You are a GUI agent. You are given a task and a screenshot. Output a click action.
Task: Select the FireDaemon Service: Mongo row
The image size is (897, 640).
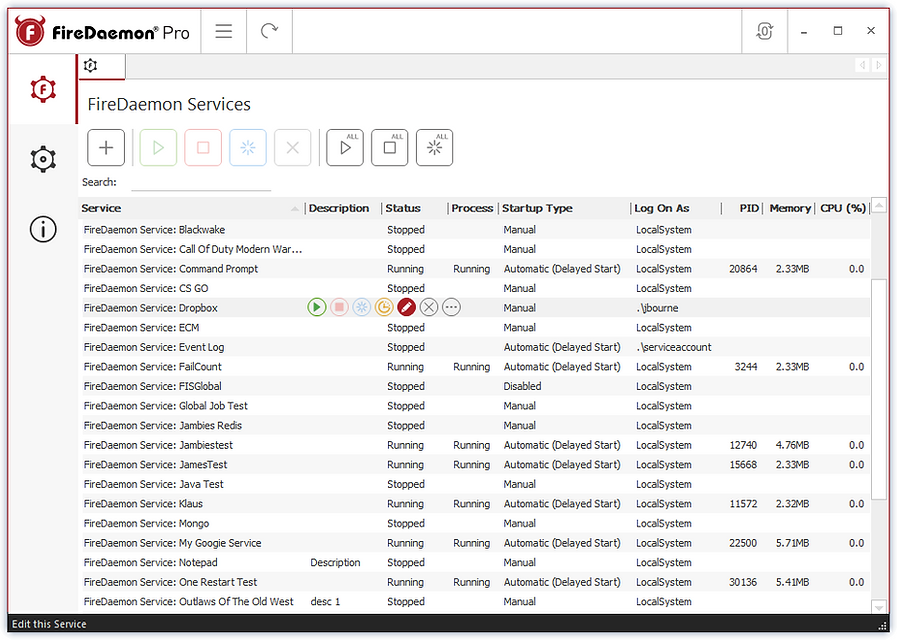pyautogui.click(x=476, y=523)
